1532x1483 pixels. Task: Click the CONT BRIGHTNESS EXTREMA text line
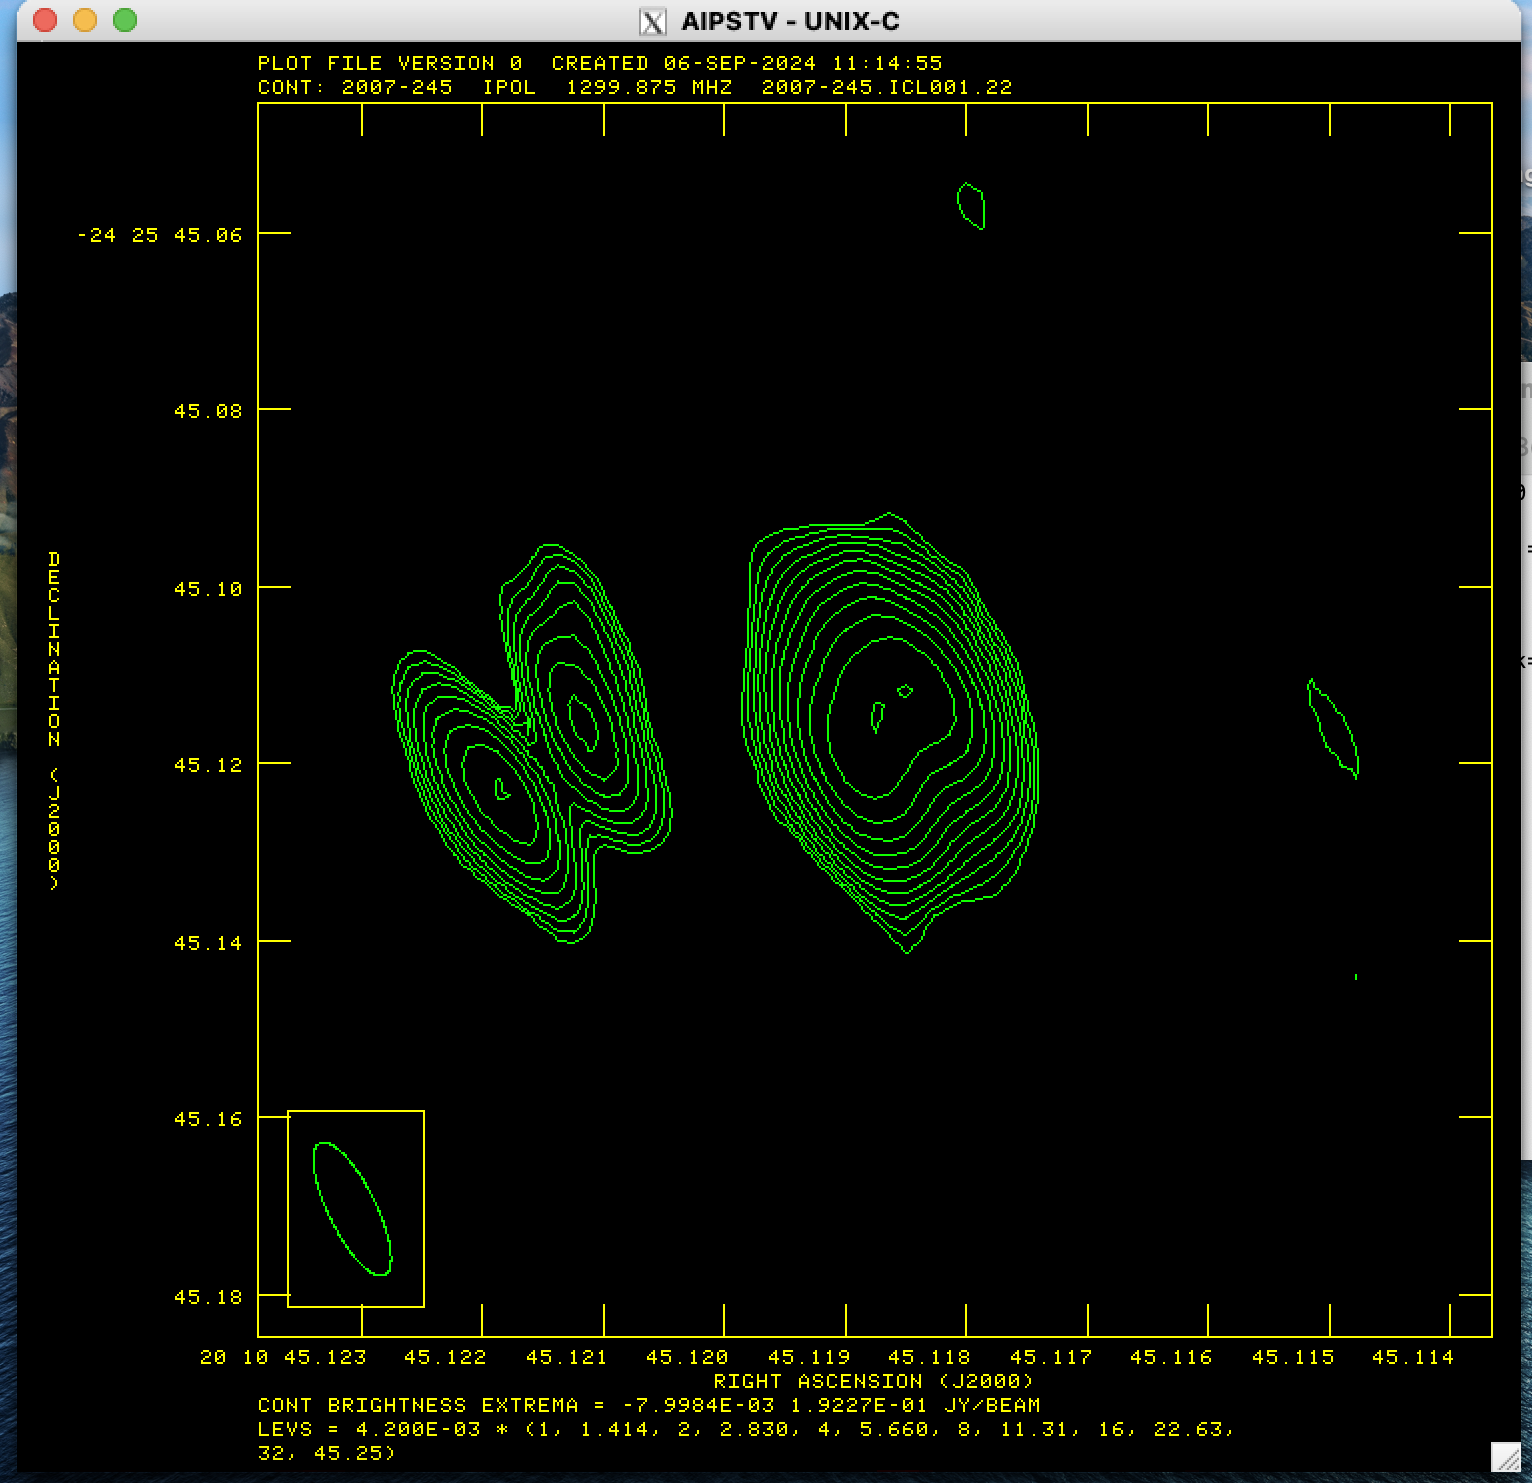click(648, 1405)
